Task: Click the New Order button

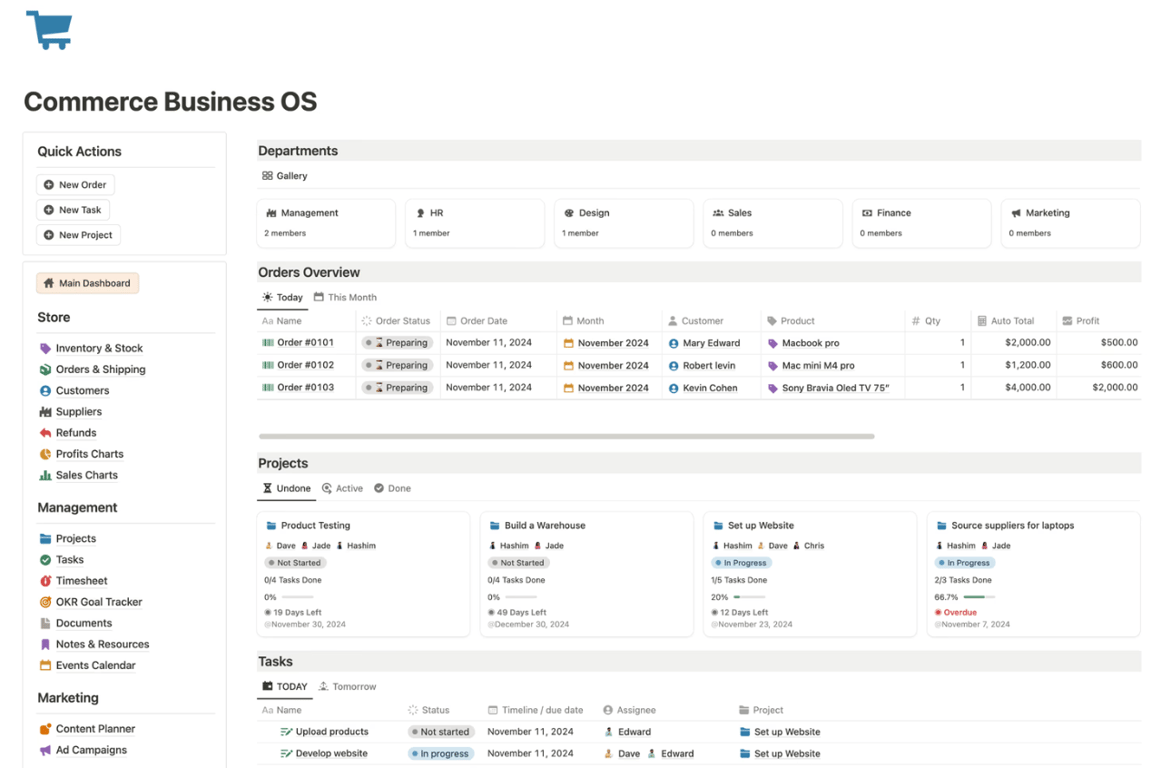Action: click(76, 184)
